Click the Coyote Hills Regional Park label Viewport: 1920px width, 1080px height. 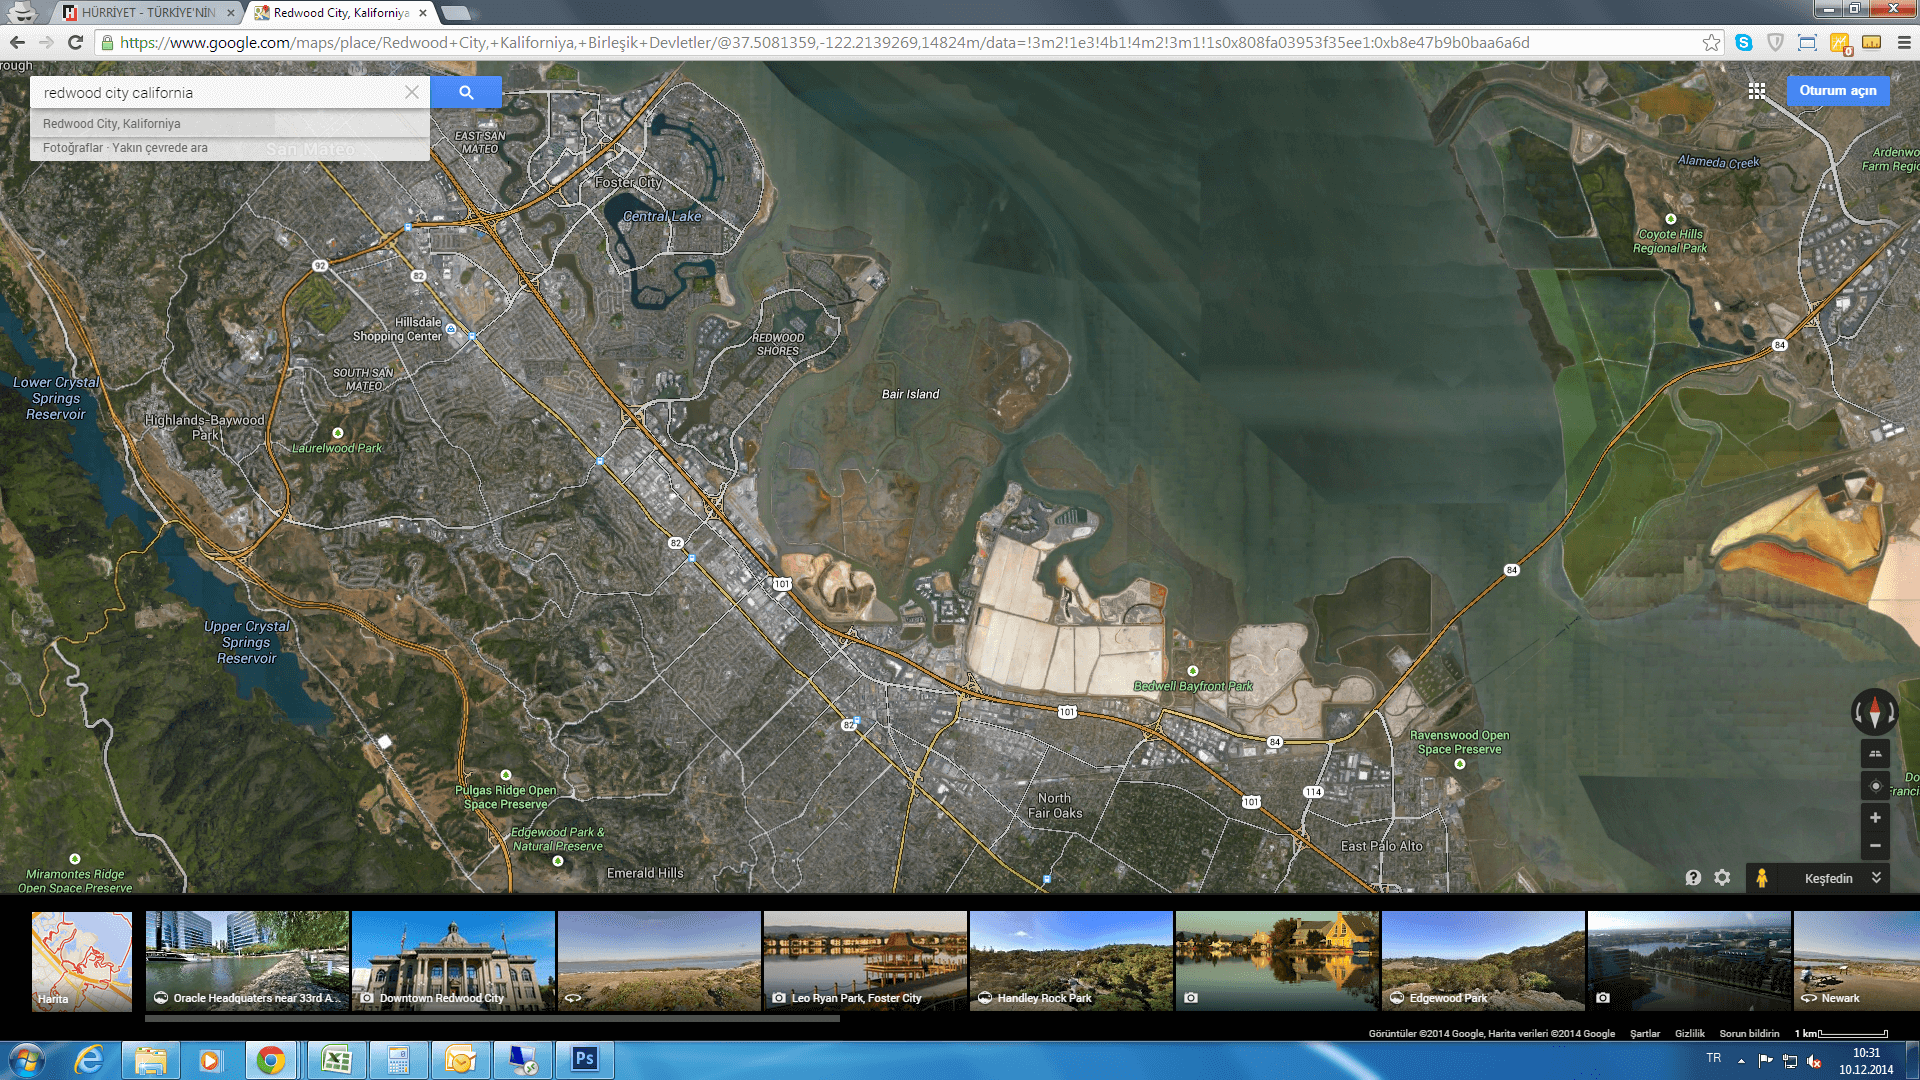(x=1670, y=241)
